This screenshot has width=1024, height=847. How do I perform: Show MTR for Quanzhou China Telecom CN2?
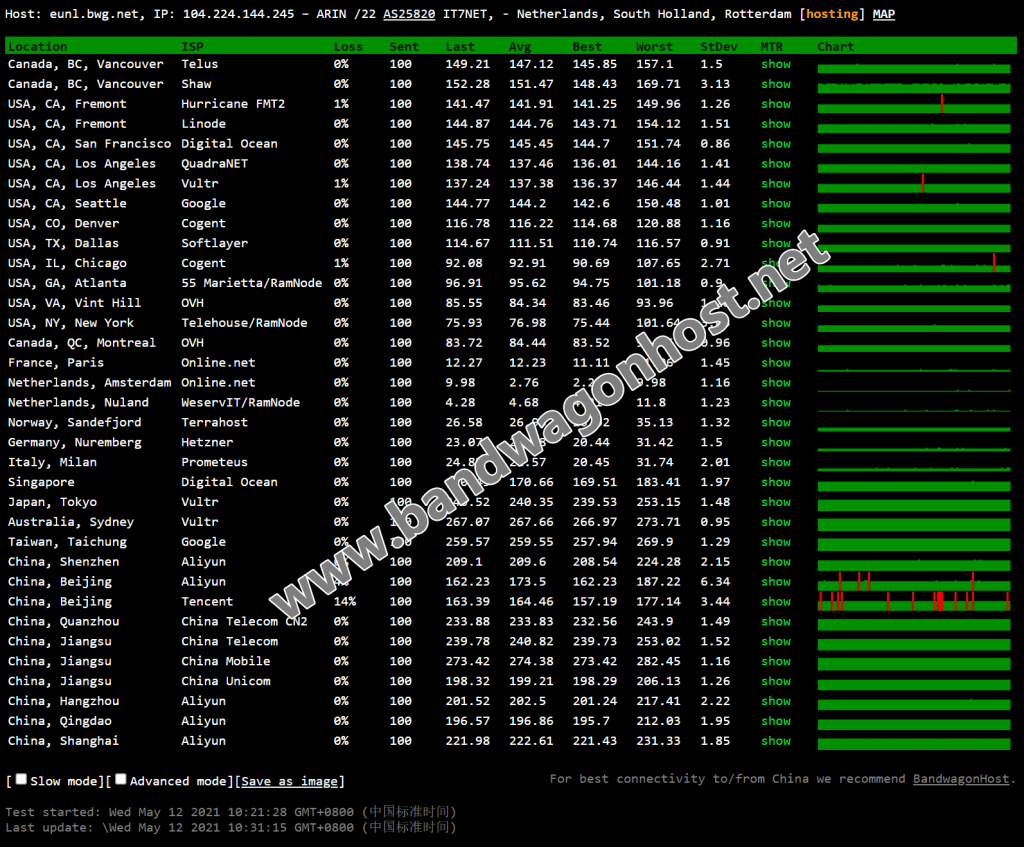click(776, 622)
